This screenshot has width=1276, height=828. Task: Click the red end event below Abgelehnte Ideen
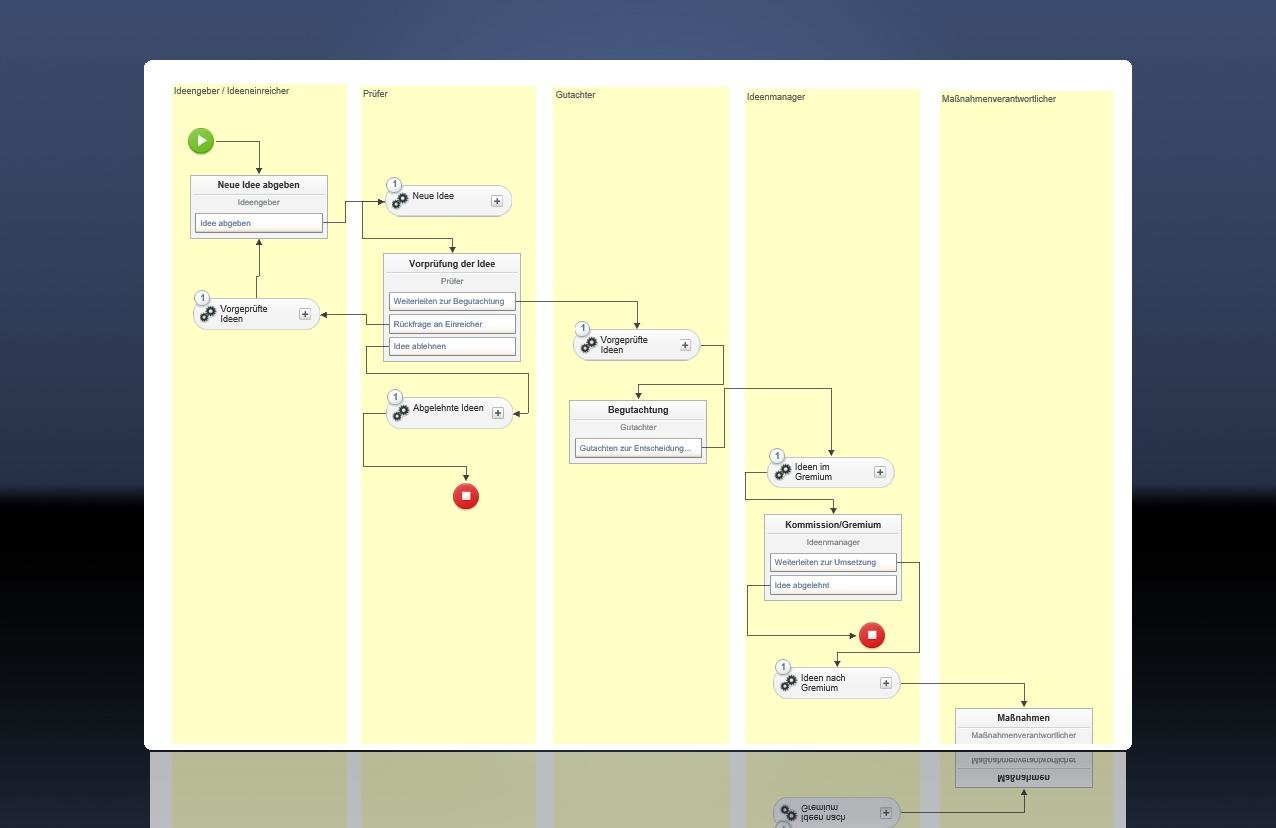pyautogui.click(x=466, y=496)
